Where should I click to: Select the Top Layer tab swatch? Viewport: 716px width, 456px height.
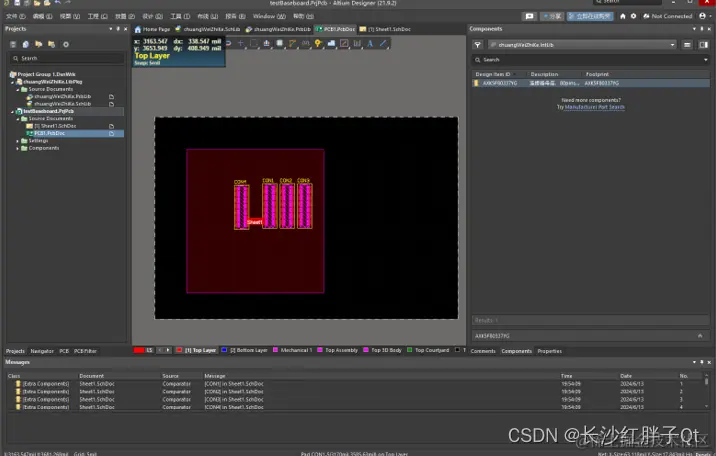(x=179, y=350)
